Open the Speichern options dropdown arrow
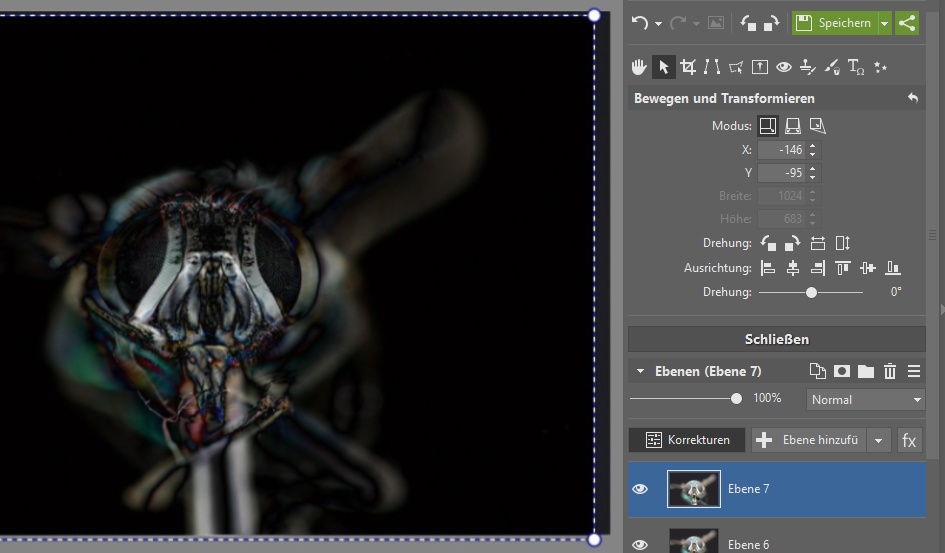The height and width of the screenshot is (553, 945). [884, 23]
